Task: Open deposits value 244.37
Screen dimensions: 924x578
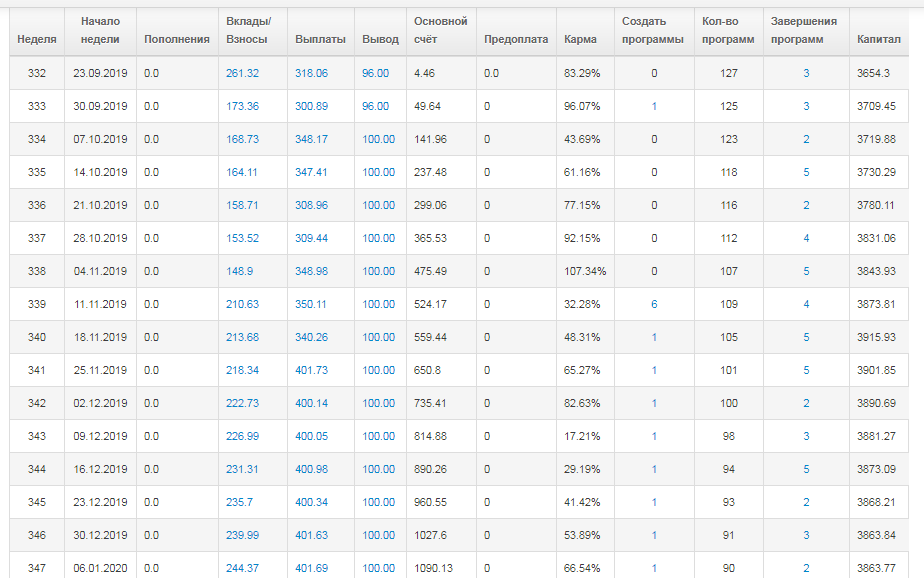Action: (242, 568)
